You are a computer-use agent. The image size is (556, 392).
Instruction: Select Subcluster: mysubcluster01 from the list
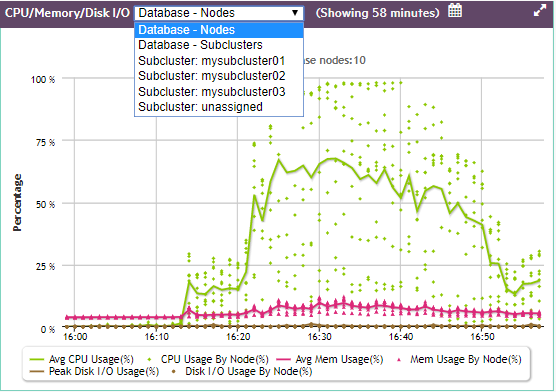(219, 61)
